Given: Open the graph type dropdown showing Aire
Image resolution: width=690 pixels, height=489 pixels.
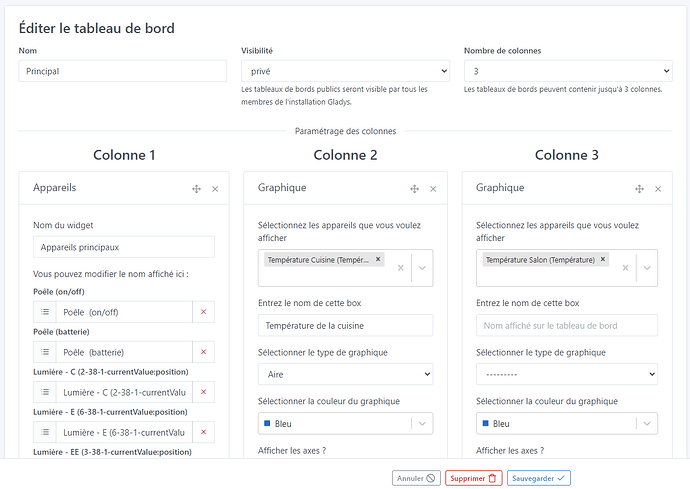Looking at the screenshot, I should pos(345,374).
